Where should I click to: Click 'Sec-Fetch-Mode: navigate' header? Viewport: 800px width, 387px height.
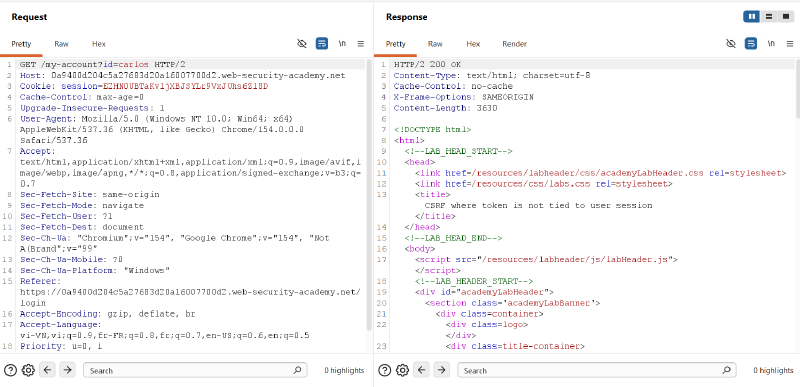coord(82,205)
